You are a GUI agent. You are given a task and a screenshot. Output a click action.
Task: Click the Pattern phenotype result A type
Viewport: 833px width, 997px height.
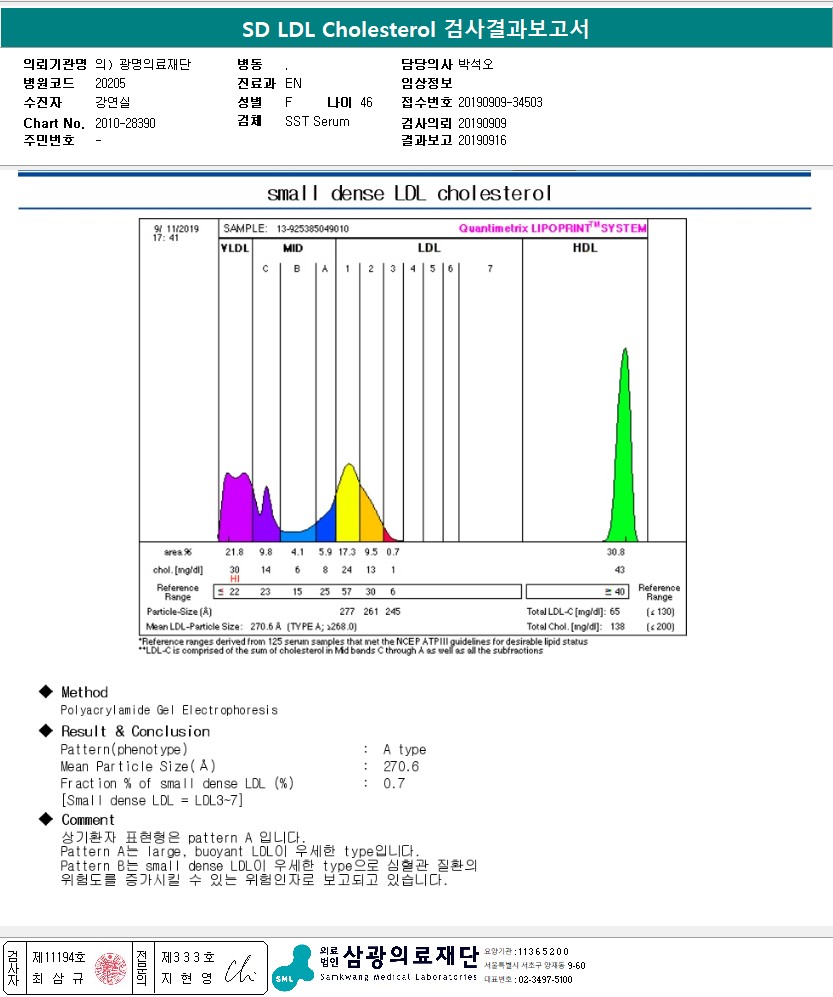(404, 749)
